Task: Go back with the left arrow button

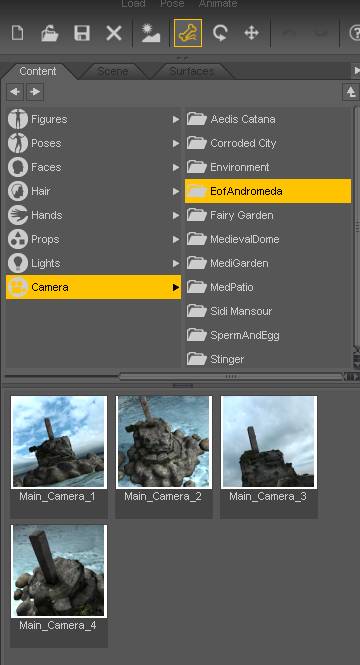Action: (x=15, y=92)
